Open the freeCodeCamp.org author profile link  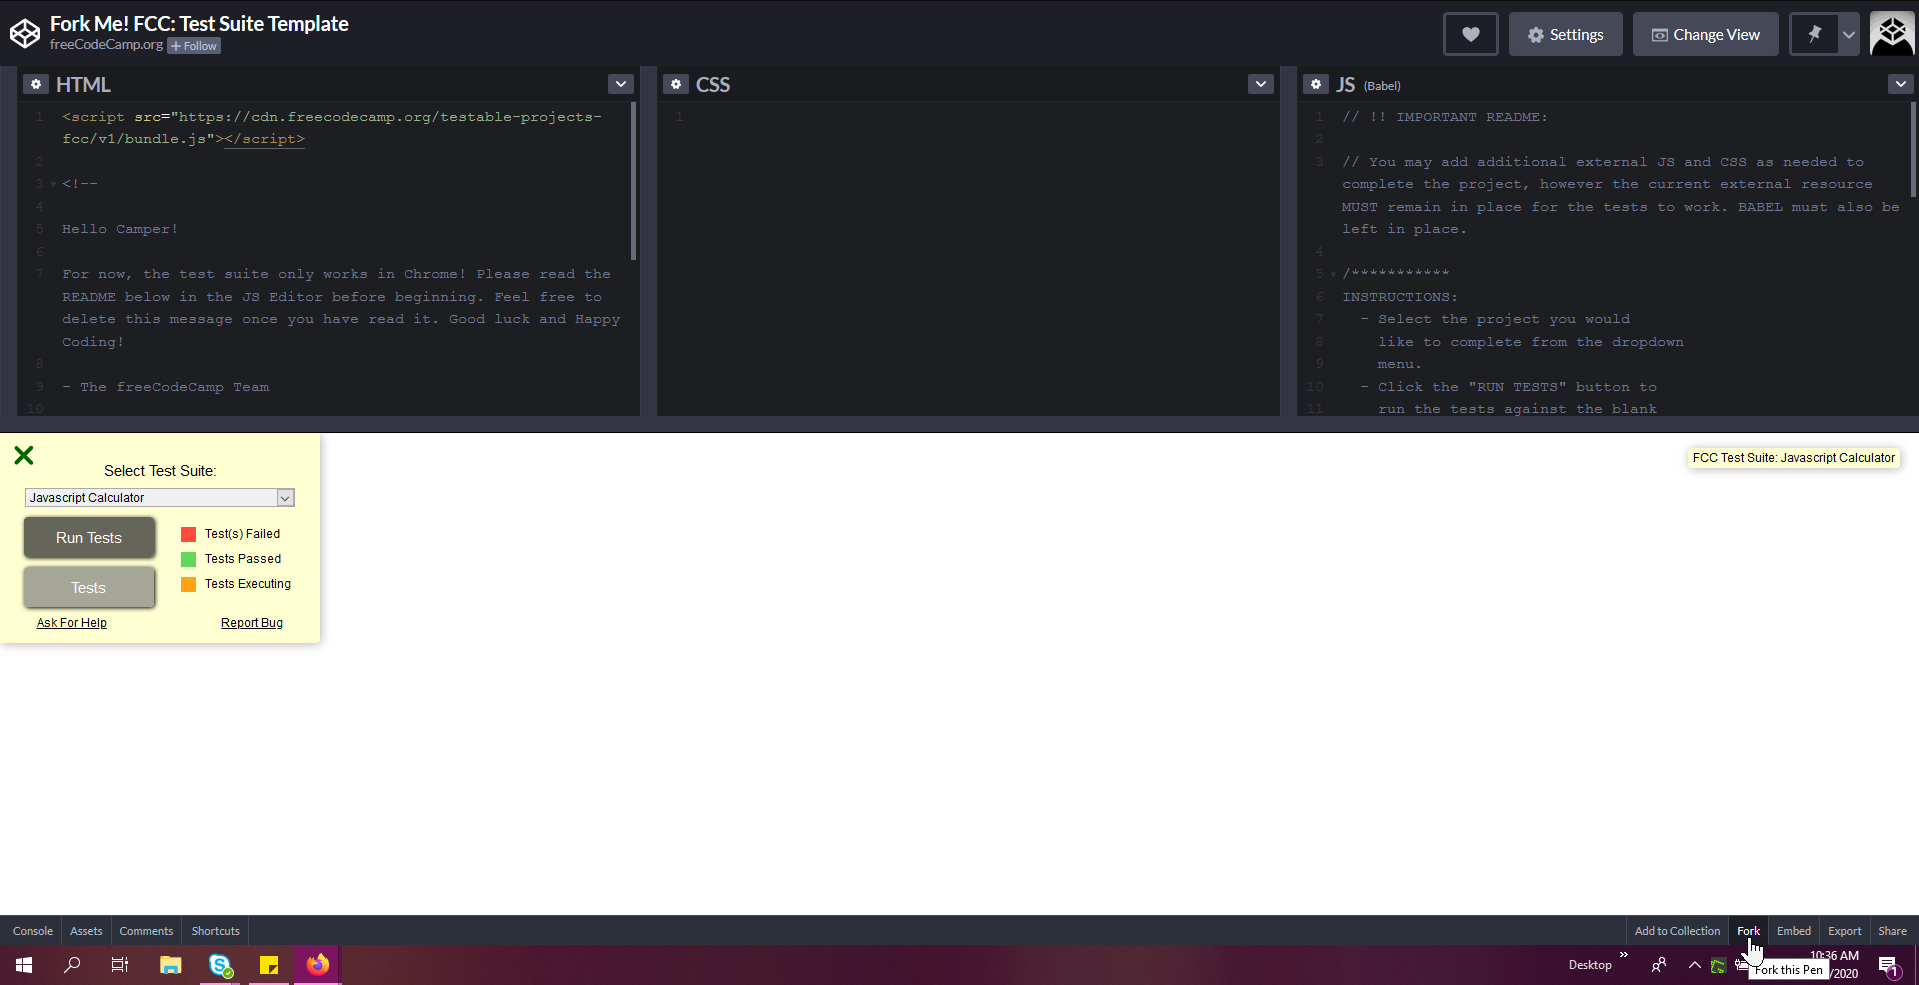pos(106,45)
